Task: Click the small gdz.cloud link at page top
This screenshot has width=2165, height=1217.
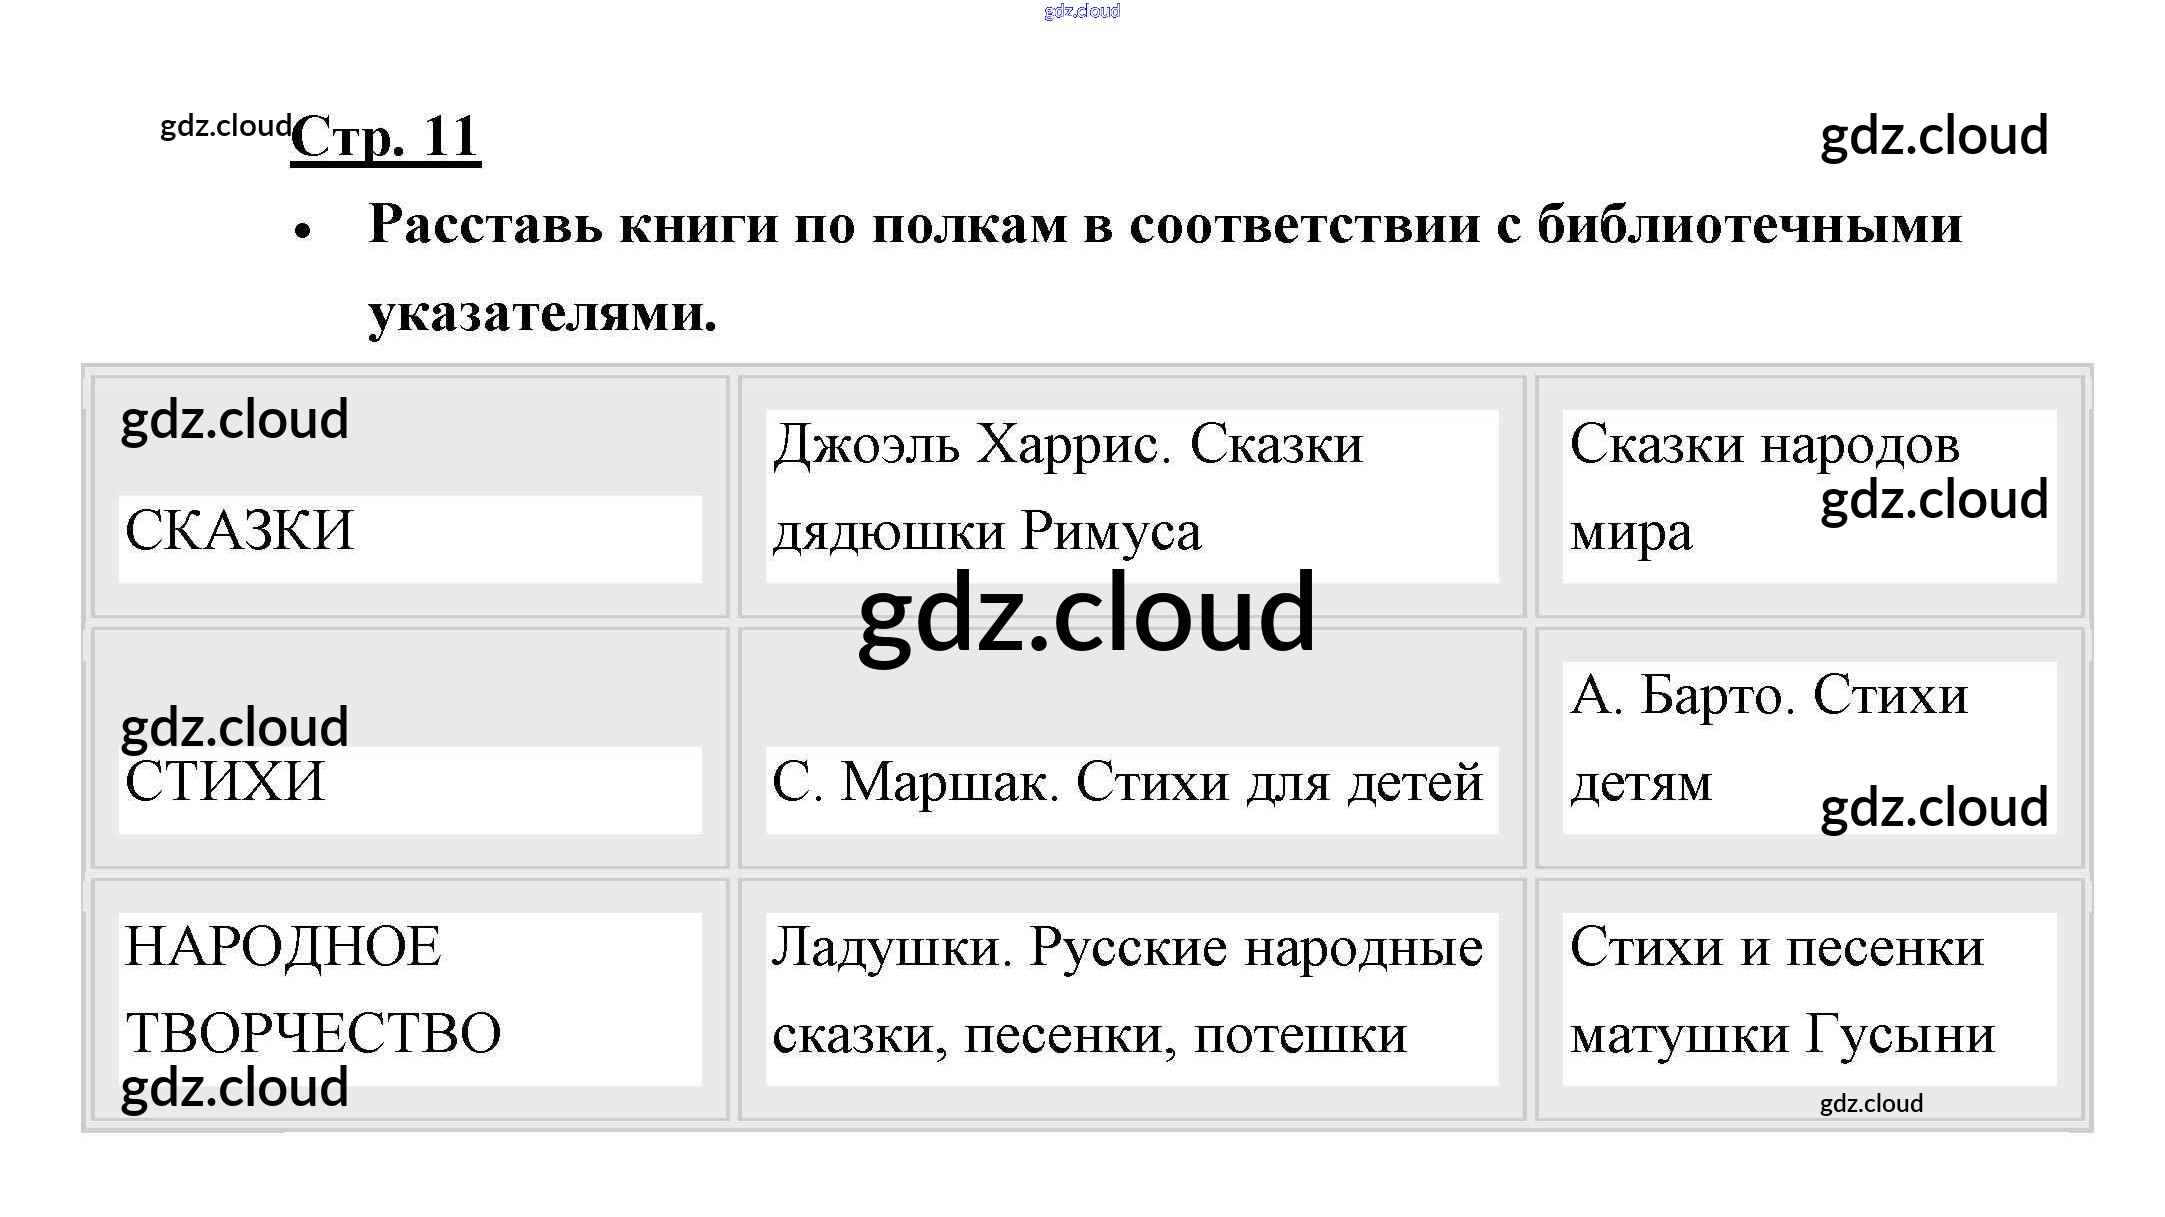Action: click(1081, 11)
